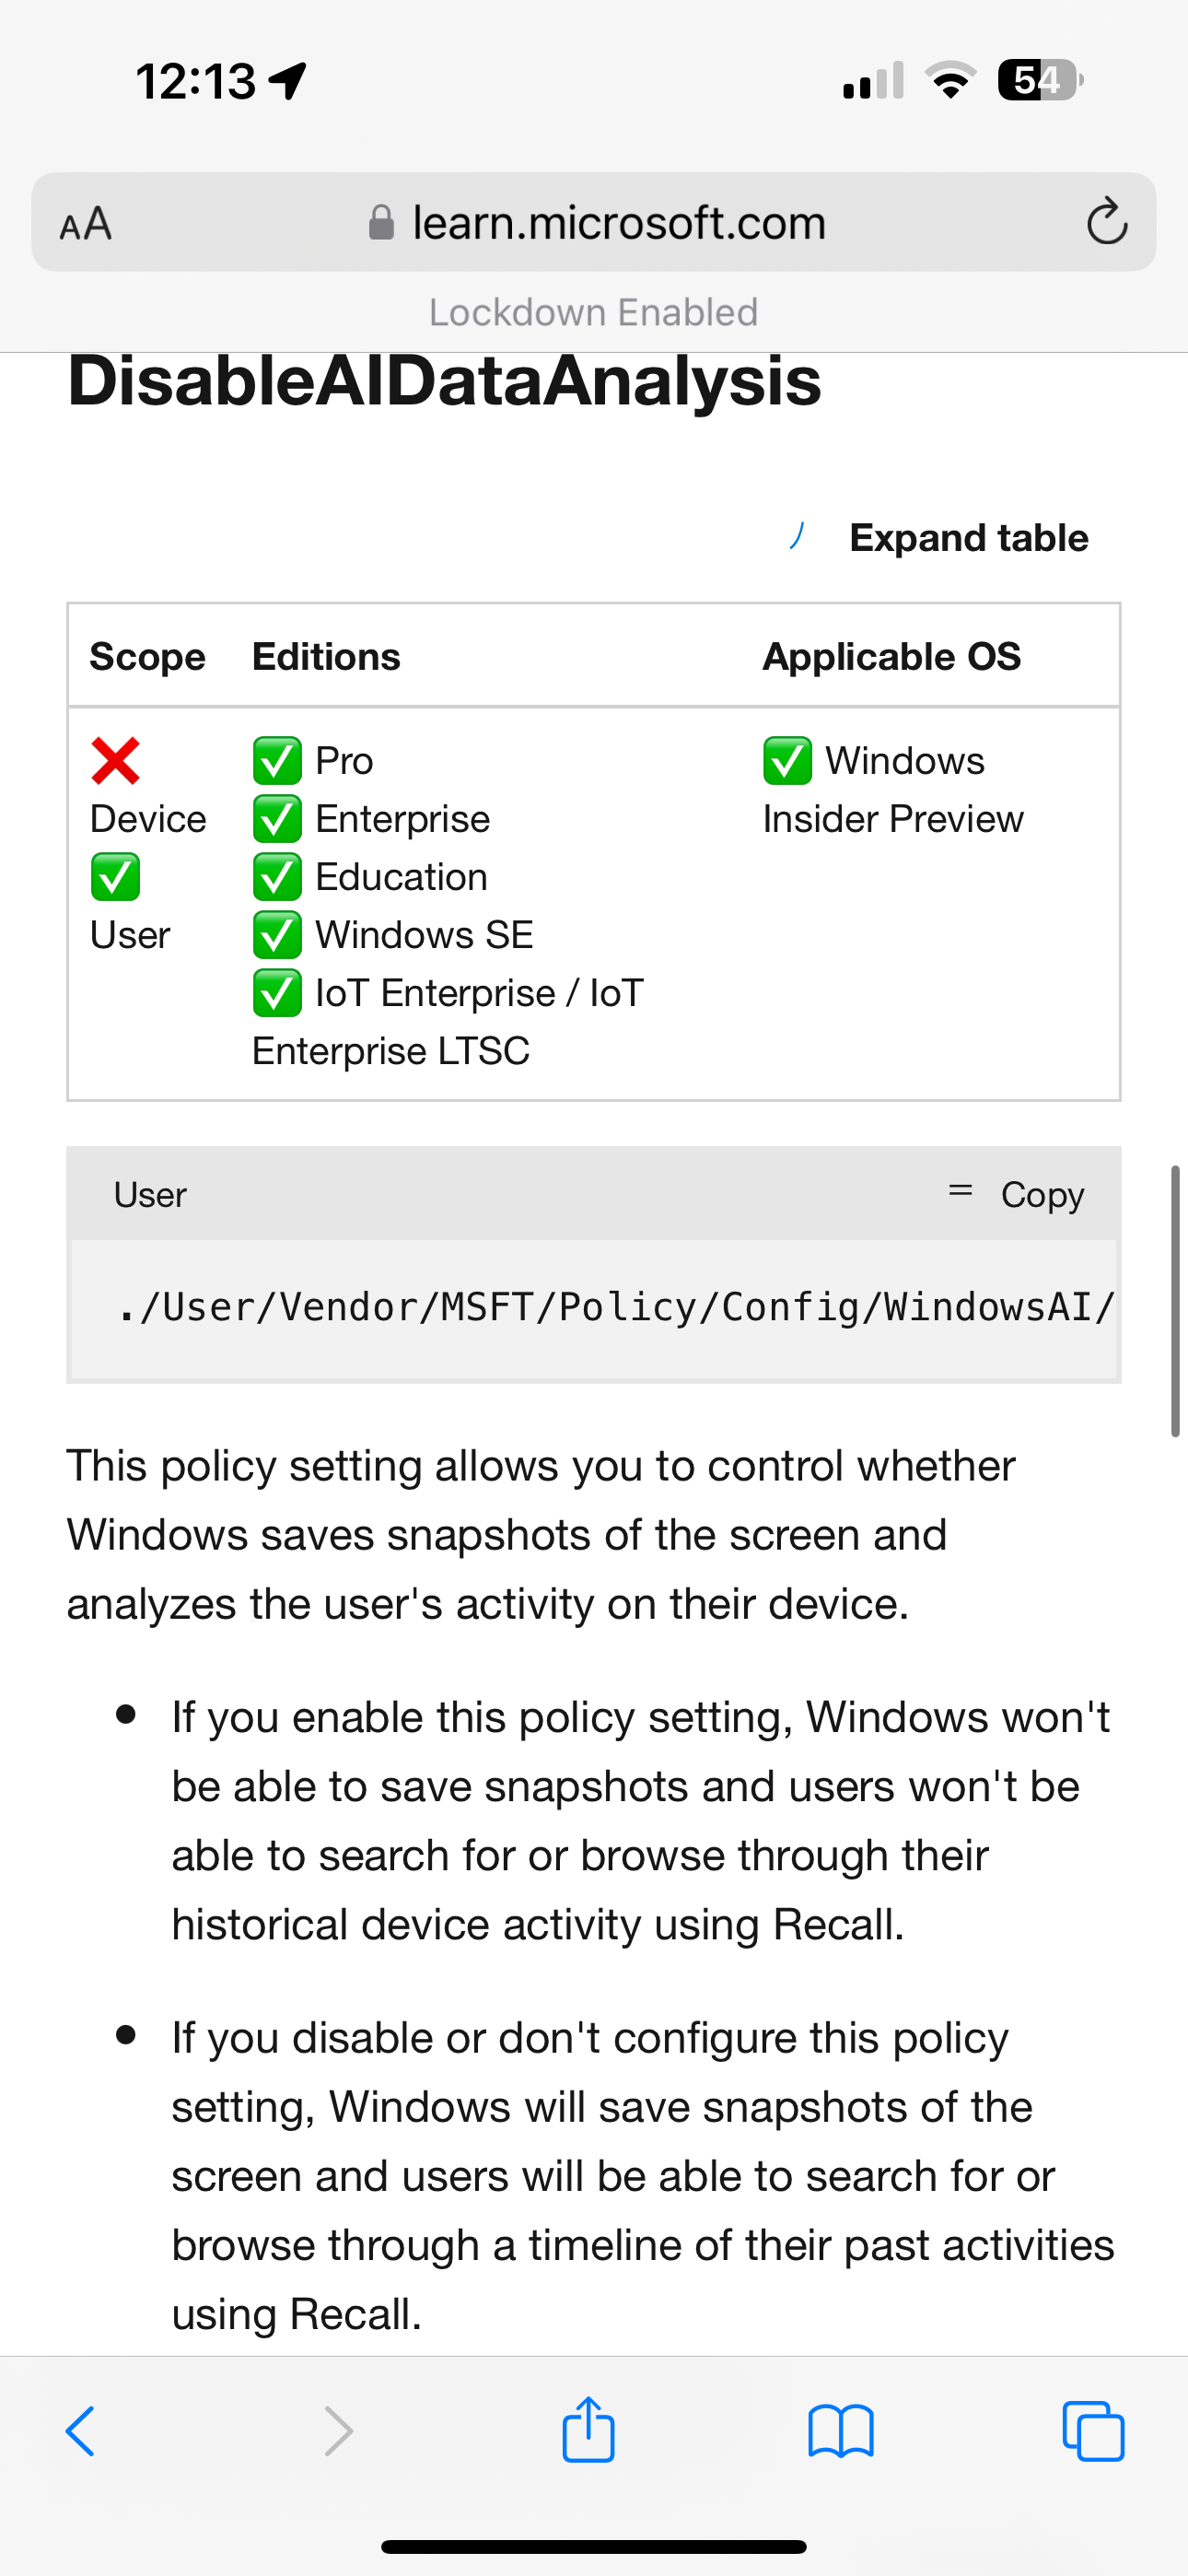Select the User code block tab label
The image size is (1188, 2576).
pos(150,1195)
